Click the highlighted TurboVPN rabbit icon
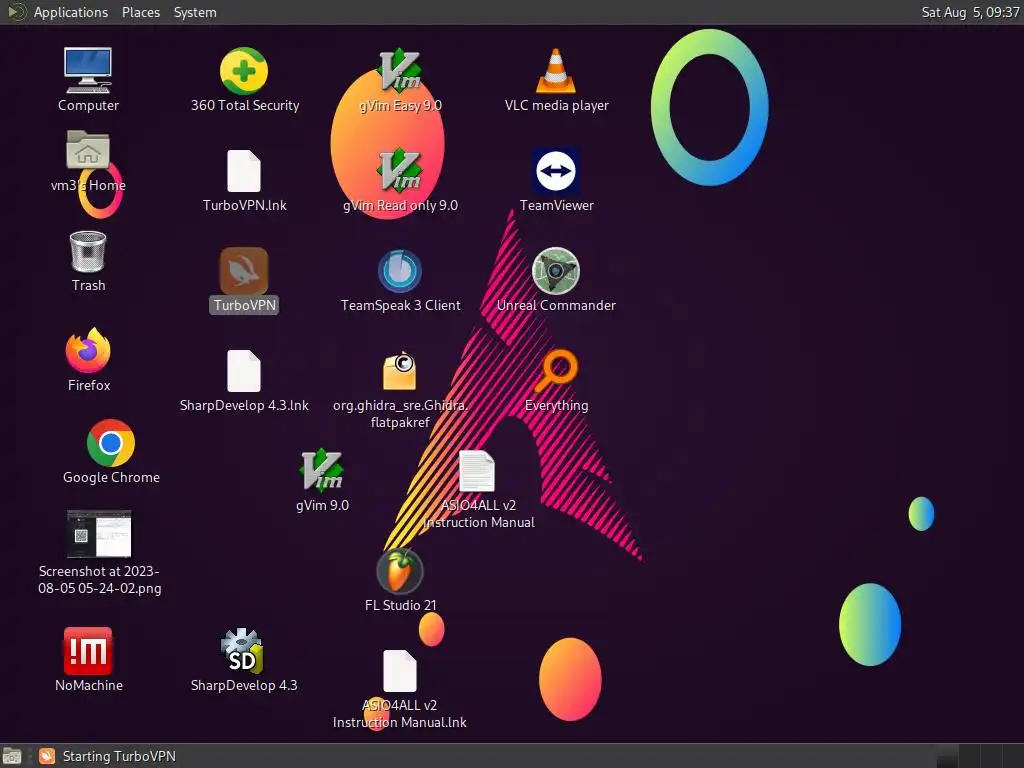Screen dimensions: 1024x768 (244, 271)
